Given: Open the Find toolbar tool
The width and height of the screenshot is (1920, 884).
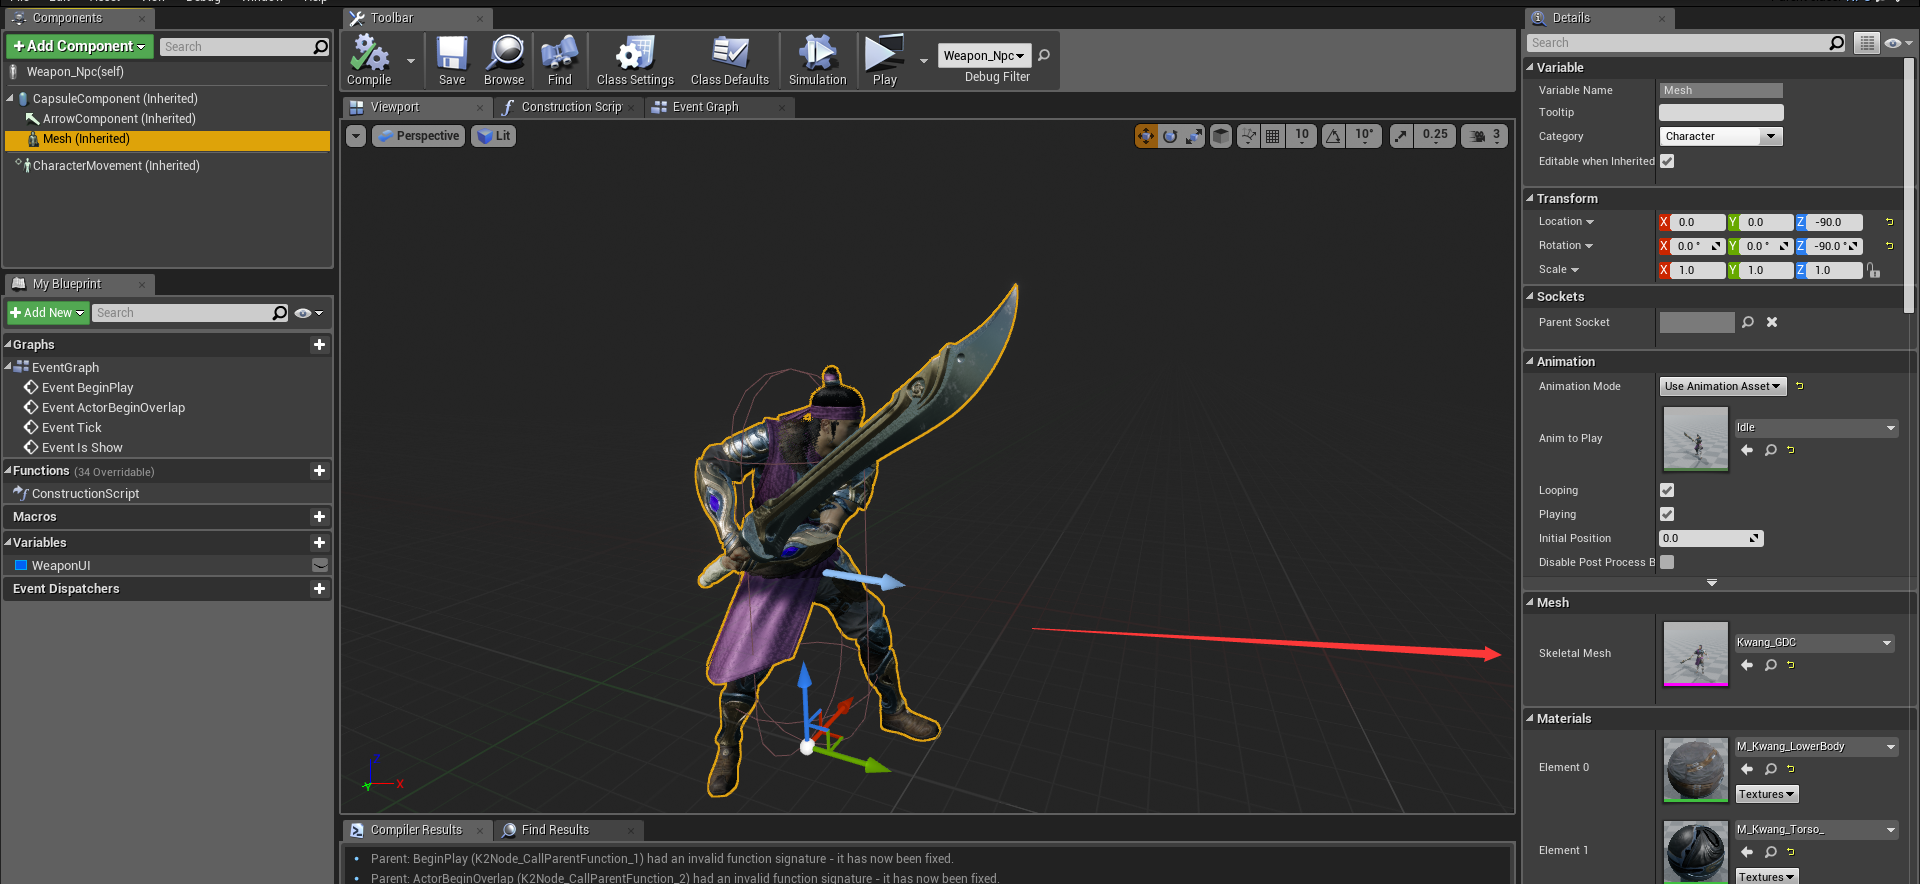Looking at the screenshot, I should (x=560, y=60).
